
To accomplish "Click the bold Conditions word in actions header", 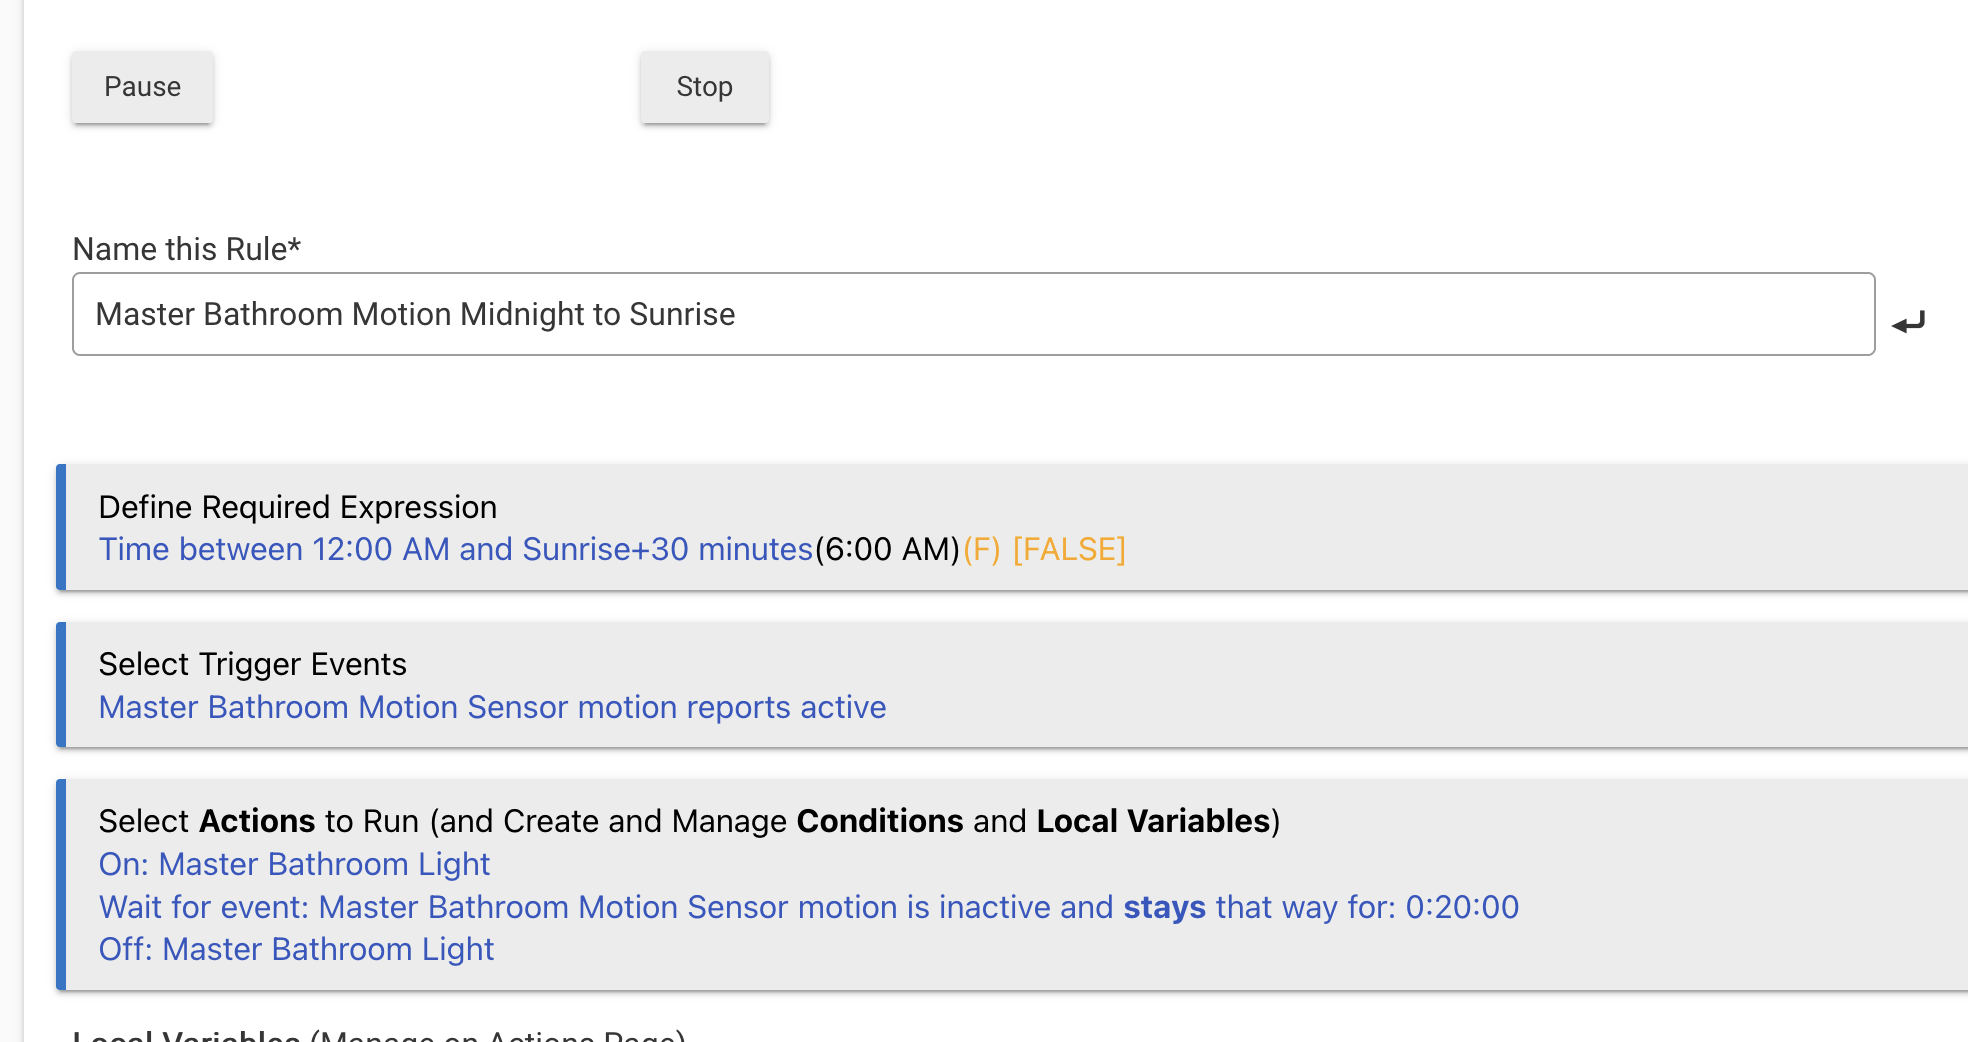I will pos(879,821).
